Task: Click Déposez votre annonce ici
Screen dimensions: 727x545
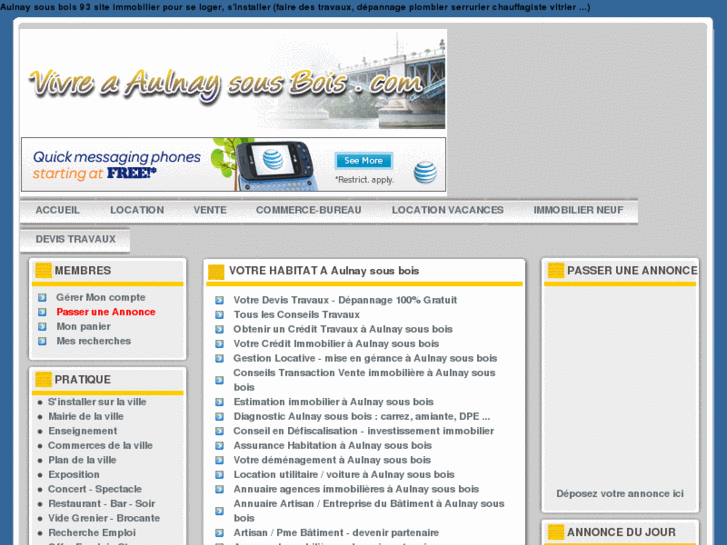Action: (x=620, y=494)
